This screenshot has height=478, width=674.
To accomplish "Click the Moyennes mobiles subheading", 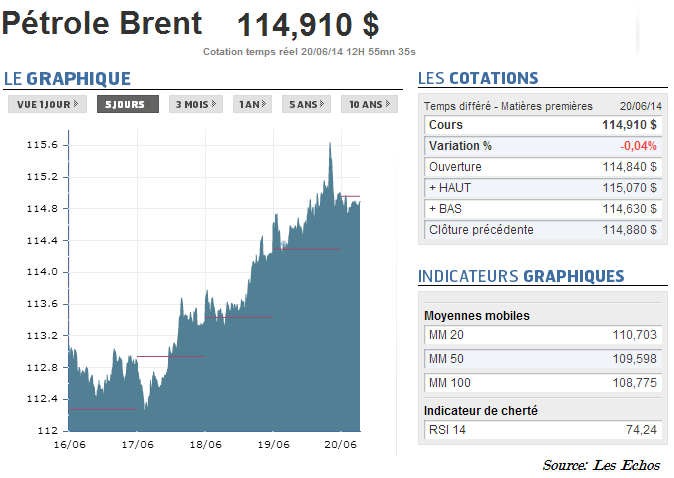I will click(477, 316).
